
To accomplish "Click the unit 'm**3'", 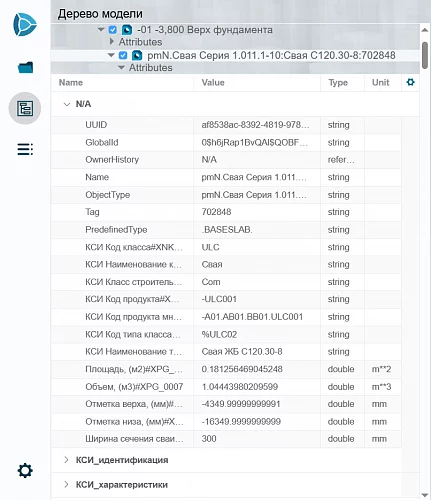I will 381,387.
